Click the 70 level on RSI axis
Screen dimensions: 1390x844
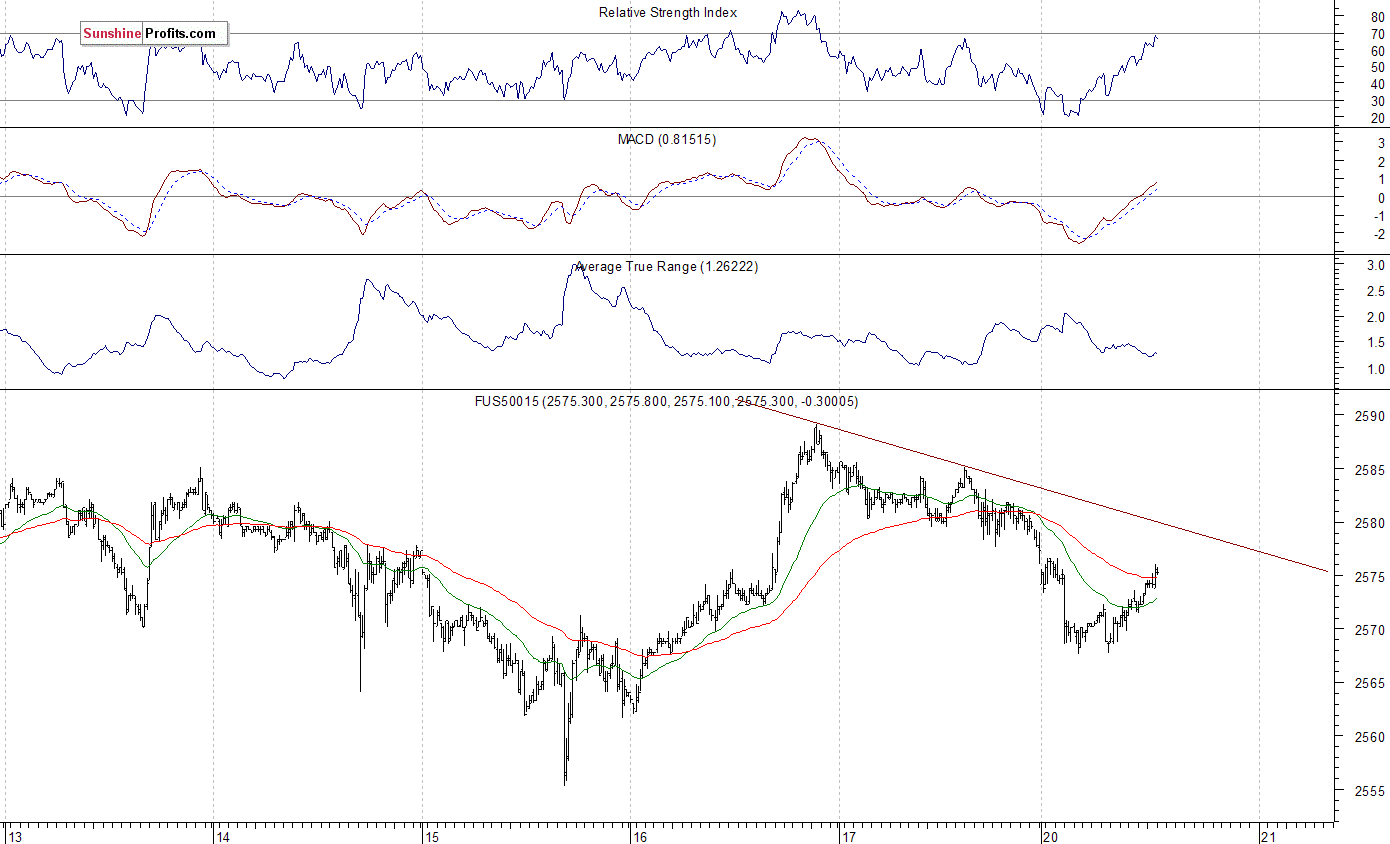[x=1377, y=34]
